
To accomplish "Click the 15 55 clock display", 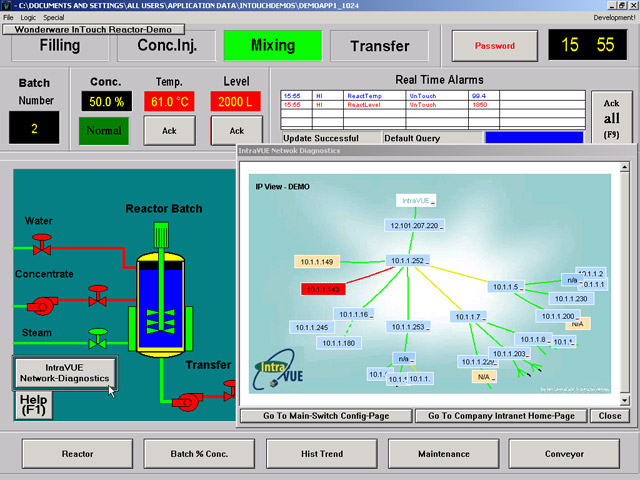I will [587, 45].
